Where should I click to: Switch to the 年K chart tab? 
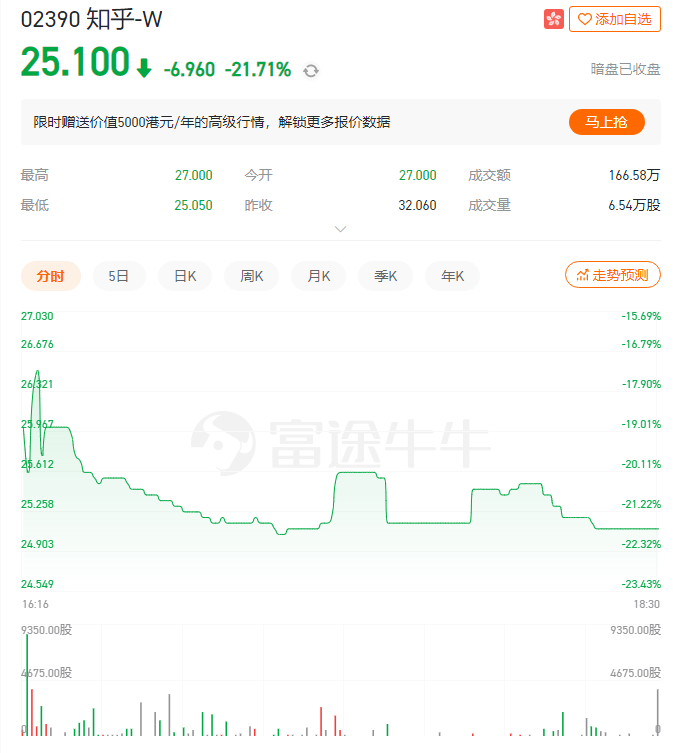(x=452, y=276)
